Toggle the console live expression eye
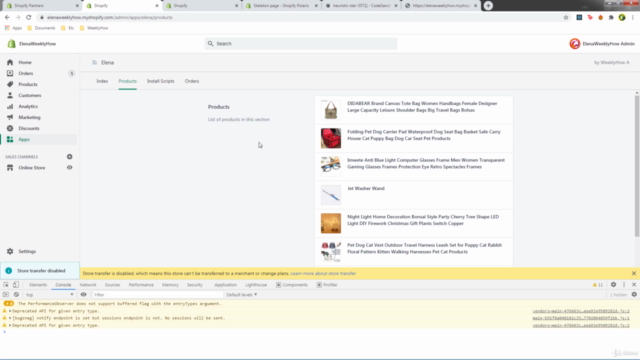The image size is (640, 360). click(x=83, y=295)
